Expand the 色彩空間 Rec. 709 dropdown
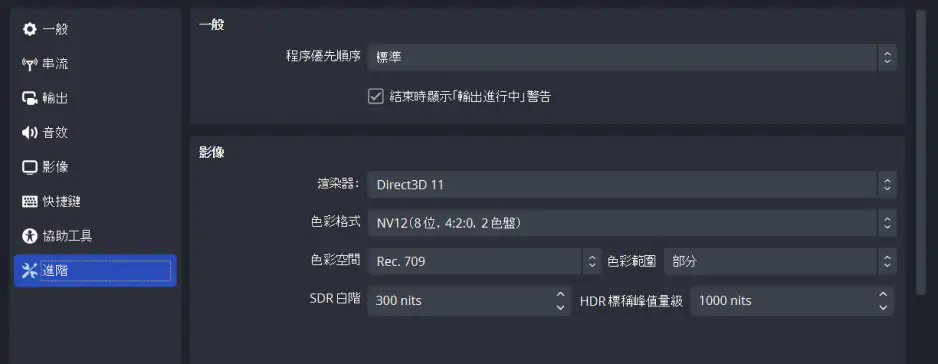Image resolution: width=938 pixels, height=364 pixels. point(484,261)
